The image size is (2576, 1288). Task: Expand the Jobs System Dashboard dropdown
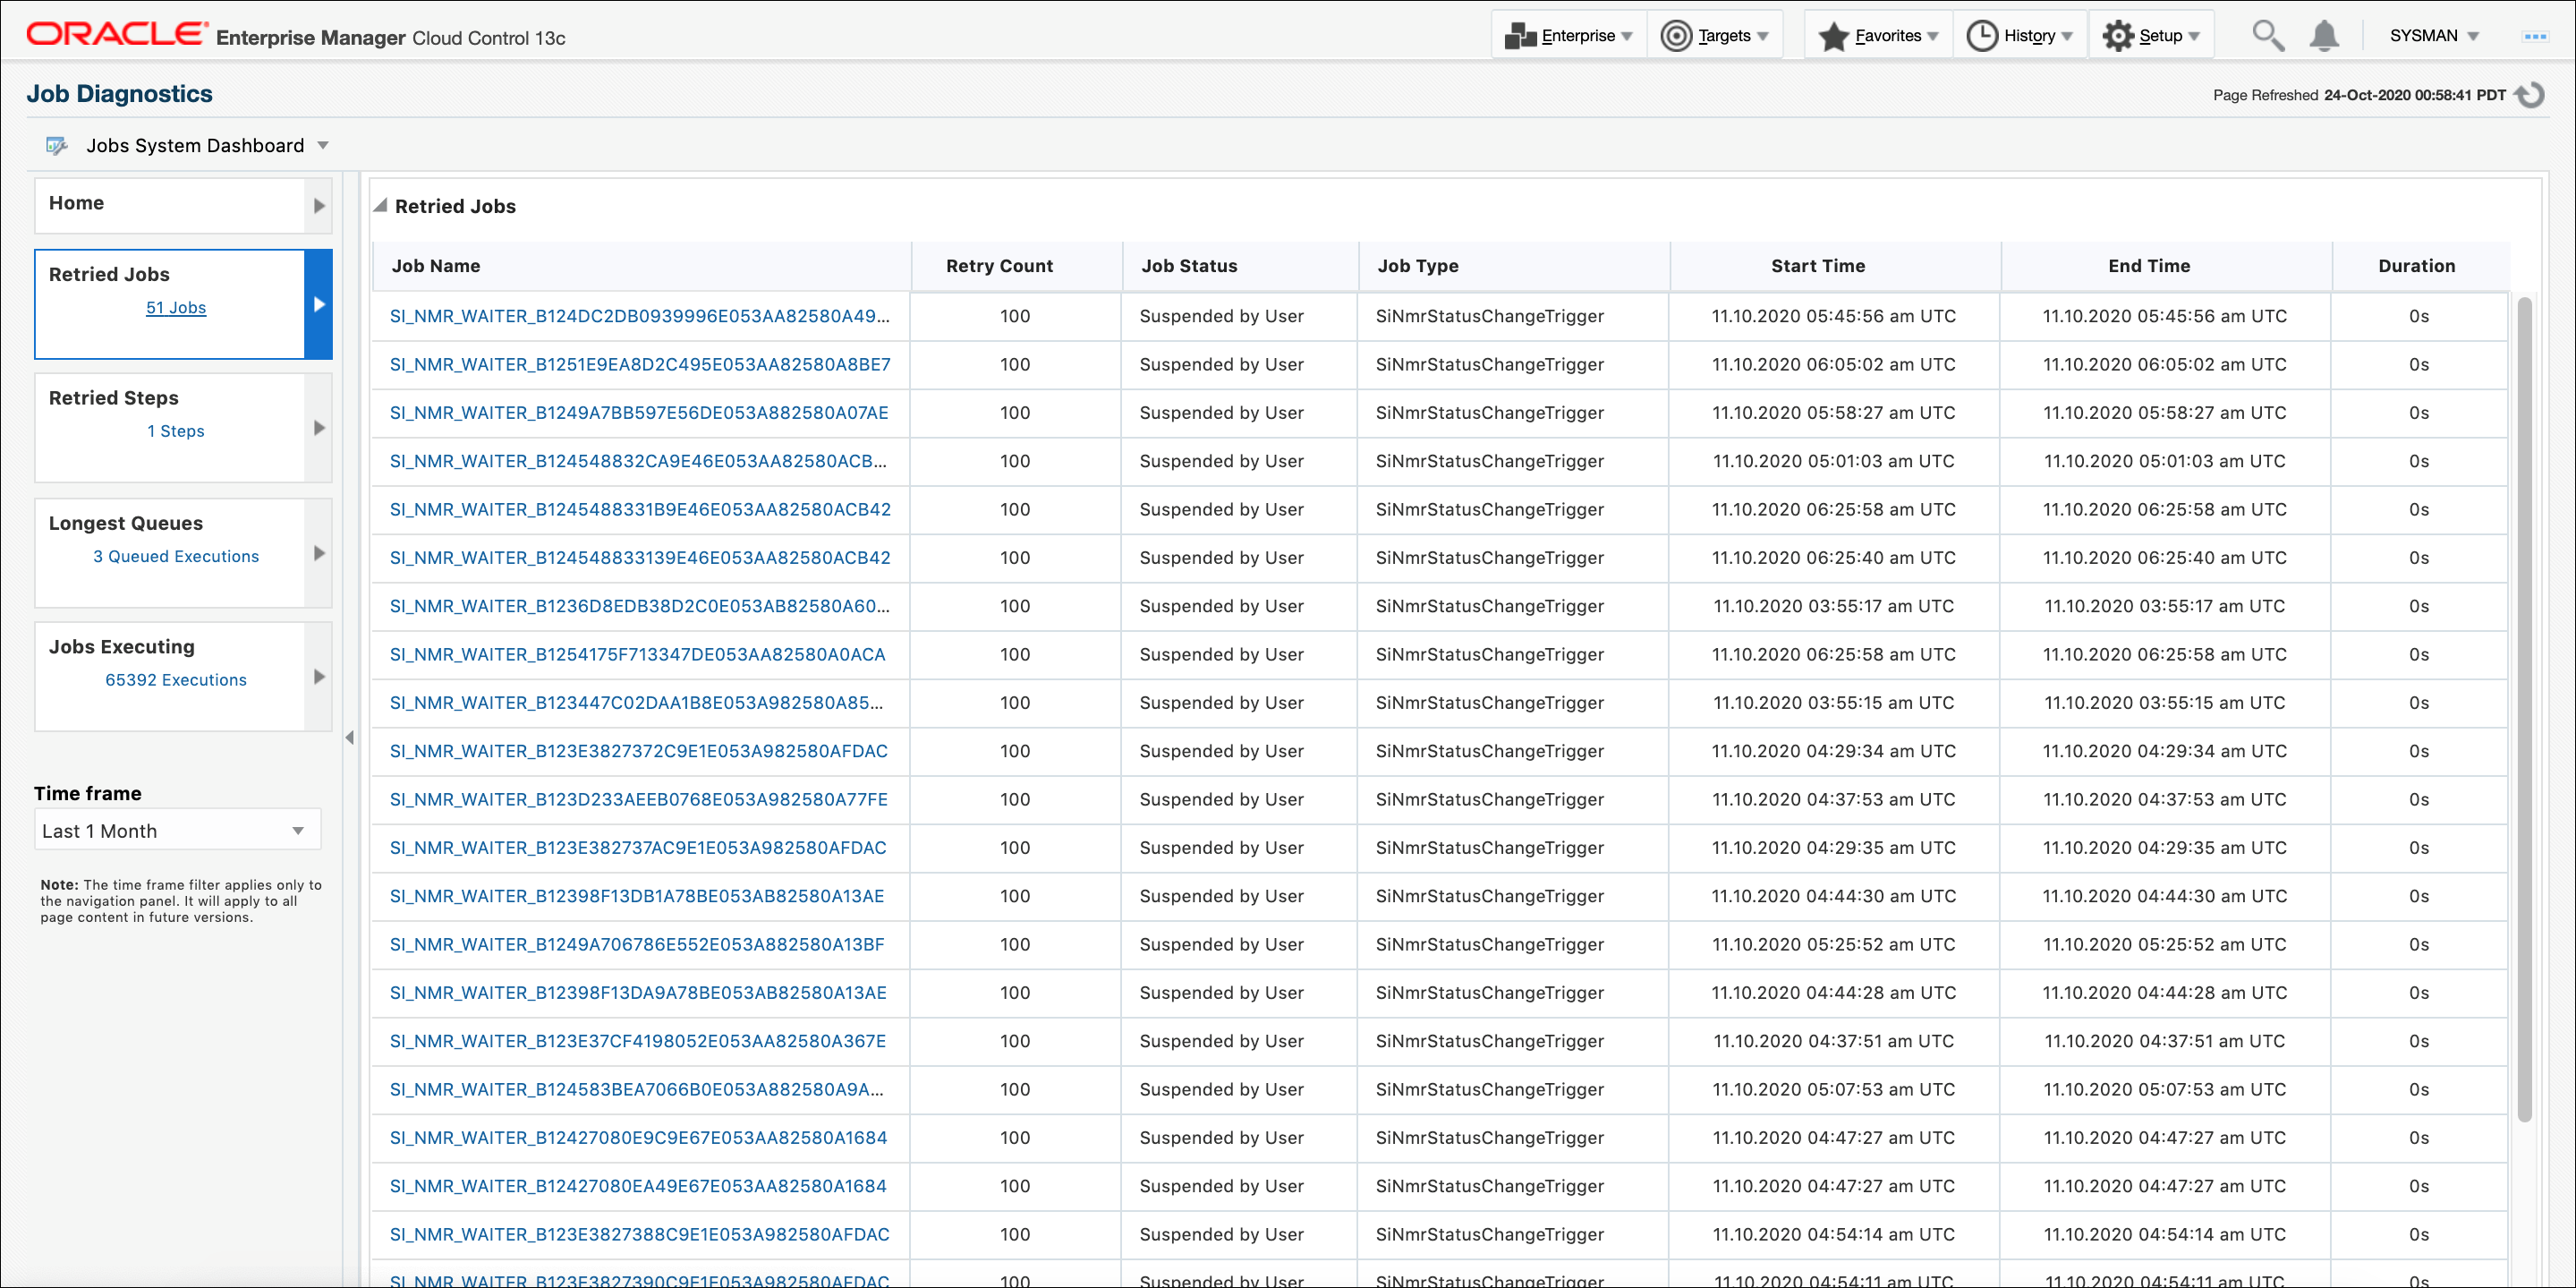(x=323, y=146)
